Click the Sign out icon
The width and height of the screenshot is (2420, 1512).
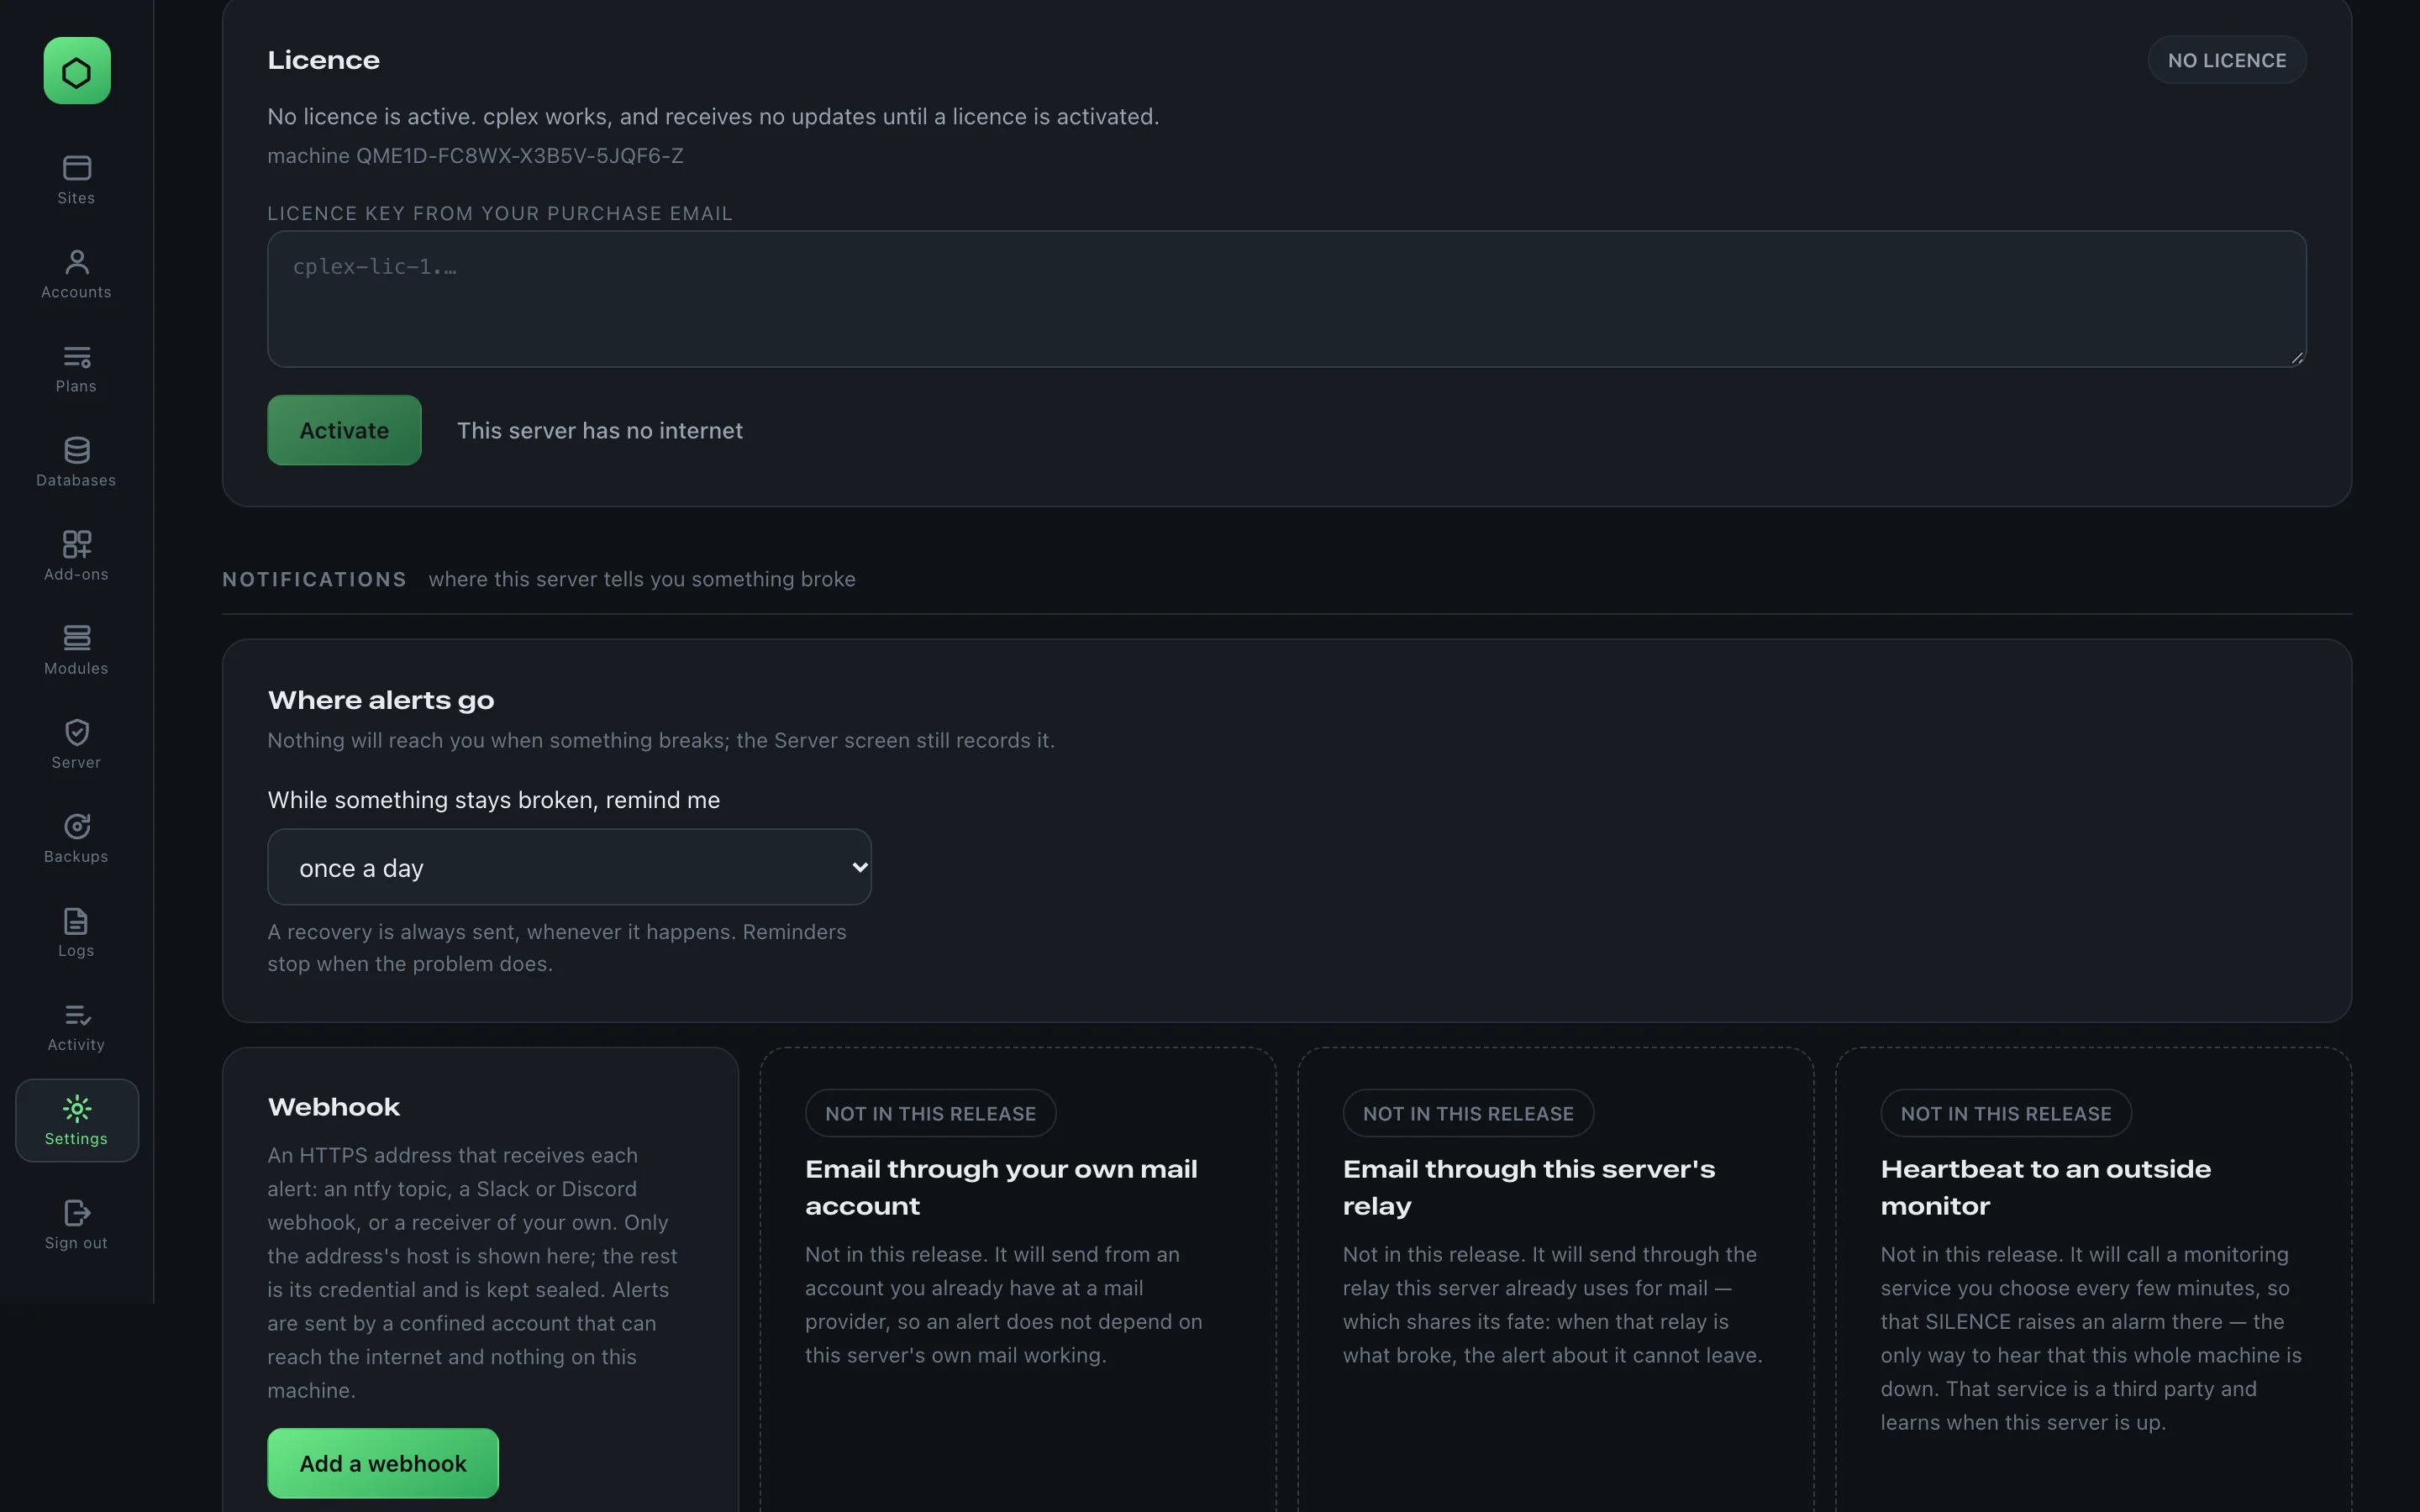point(77,1213)
